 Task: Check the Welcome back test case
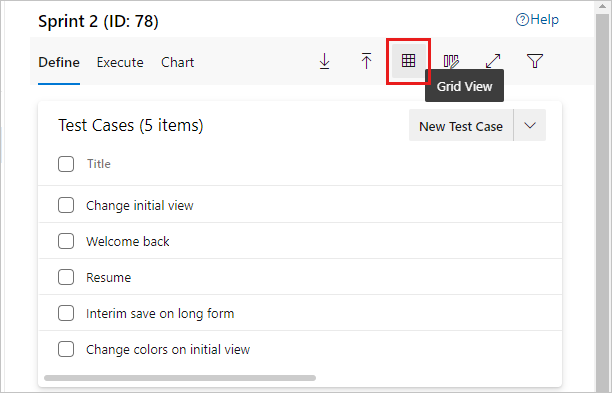[x=66, y=241]
